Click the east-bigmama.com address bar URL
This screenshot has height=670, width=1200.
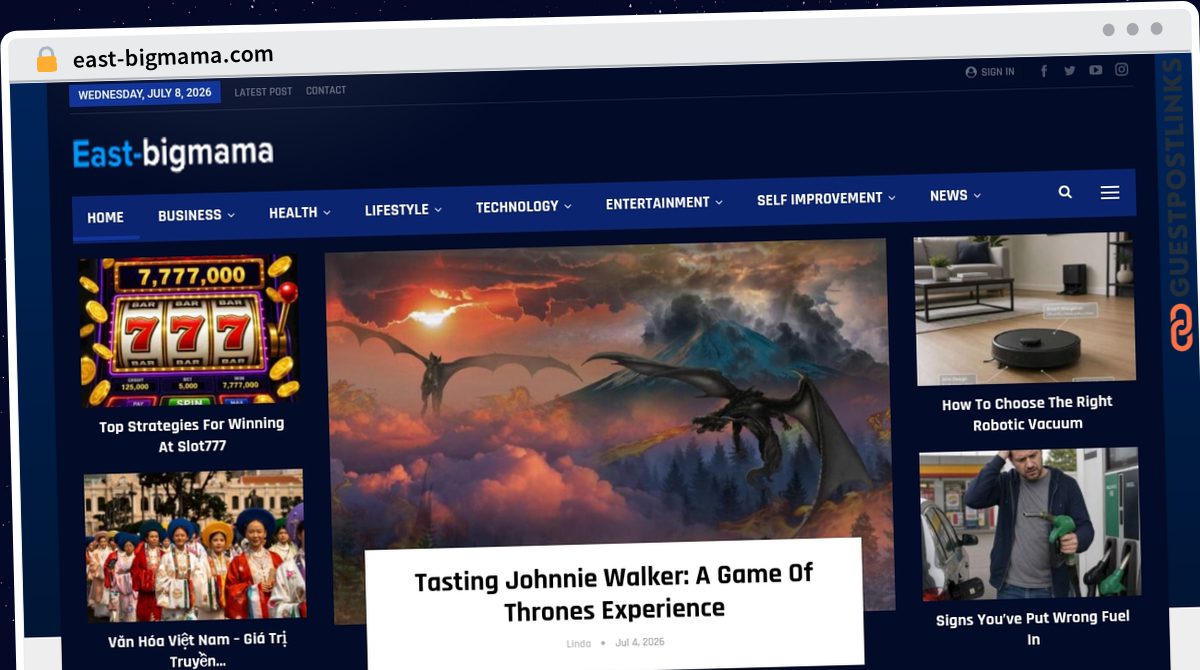(x=173, y=57)
